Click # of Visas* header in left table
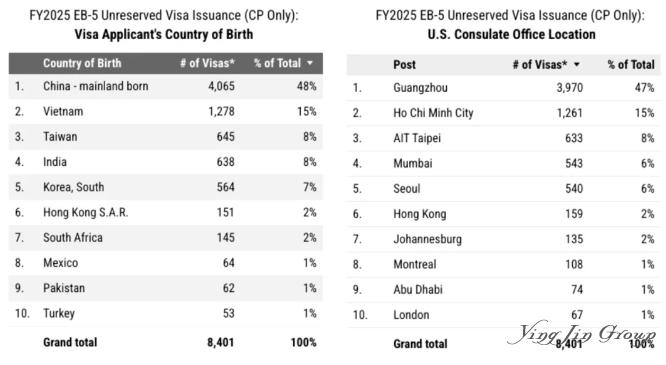 click(x=207, y=63)
